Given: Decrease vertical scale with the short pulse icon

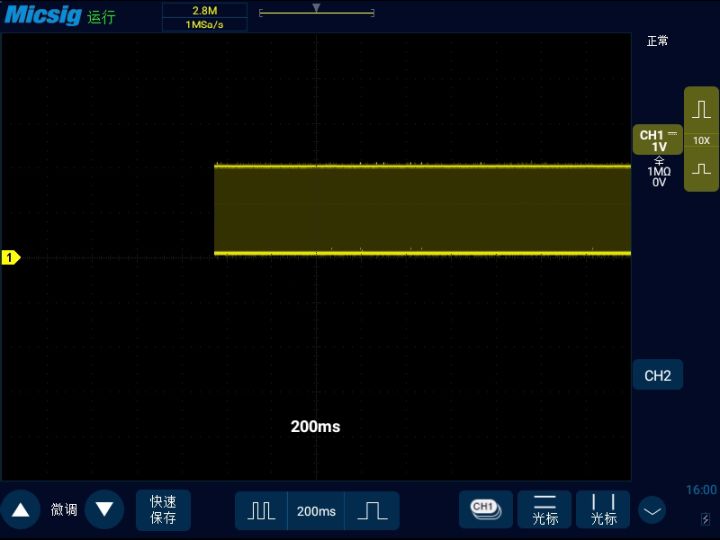Looking at the screenshot, I should [701, 169].
